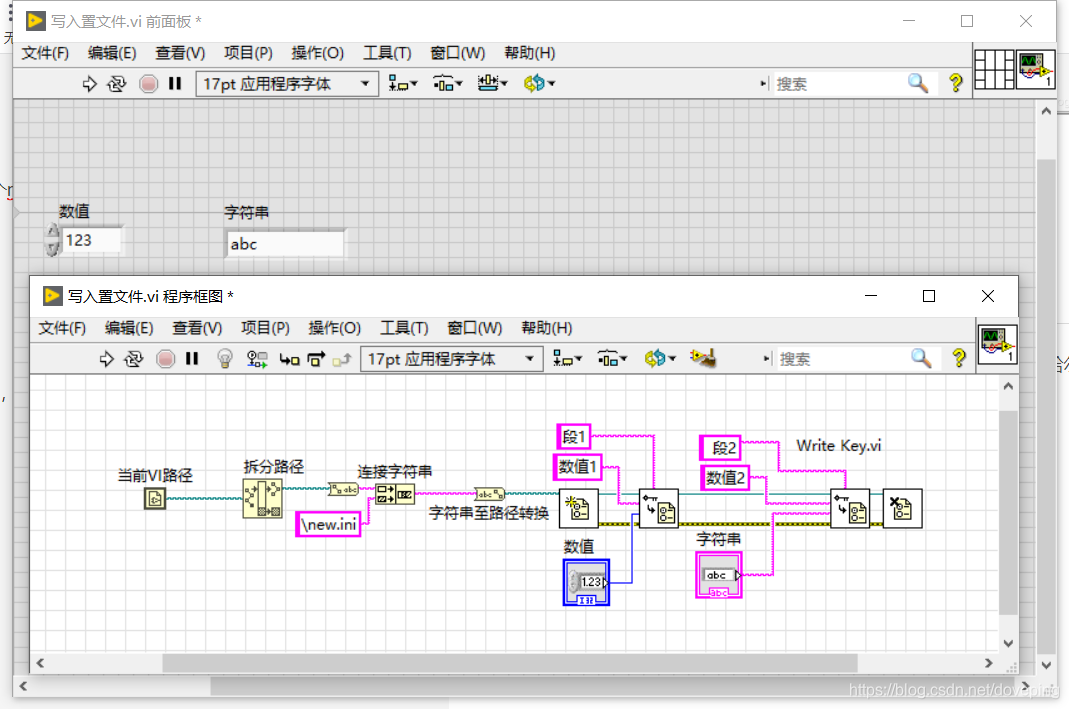Screen dimensions: 1069x709
Task: Abort execution in block diagram toolbar
Action: click(x=165, y=359)
